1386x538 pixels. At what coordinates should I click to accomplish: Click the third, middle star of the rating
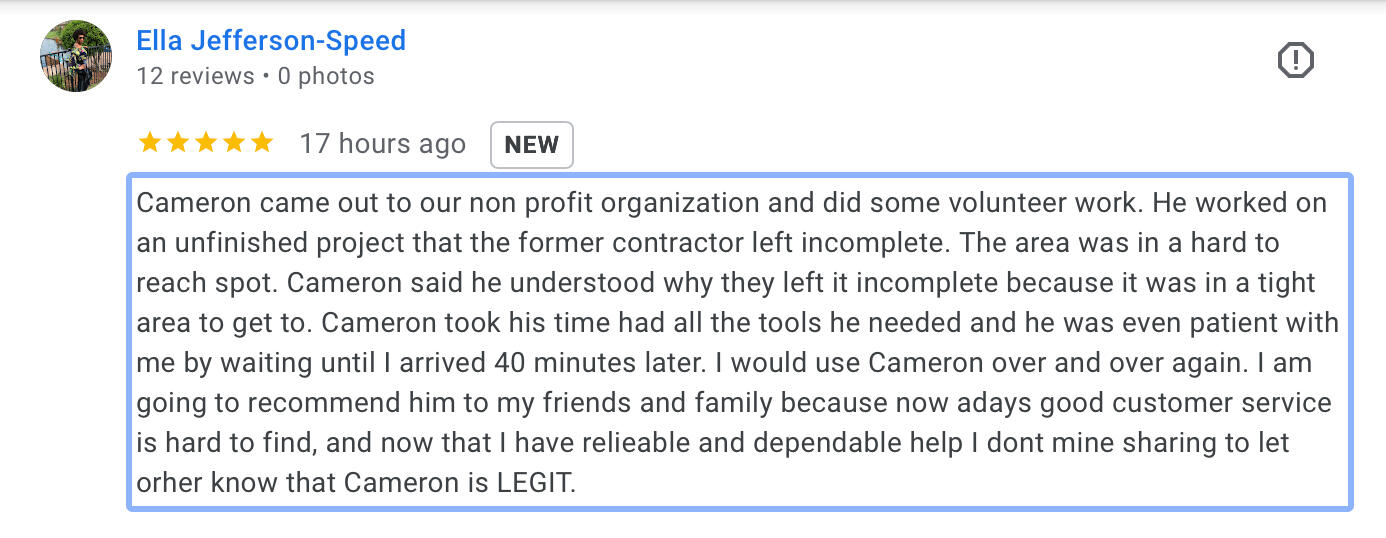click(205, 143)
